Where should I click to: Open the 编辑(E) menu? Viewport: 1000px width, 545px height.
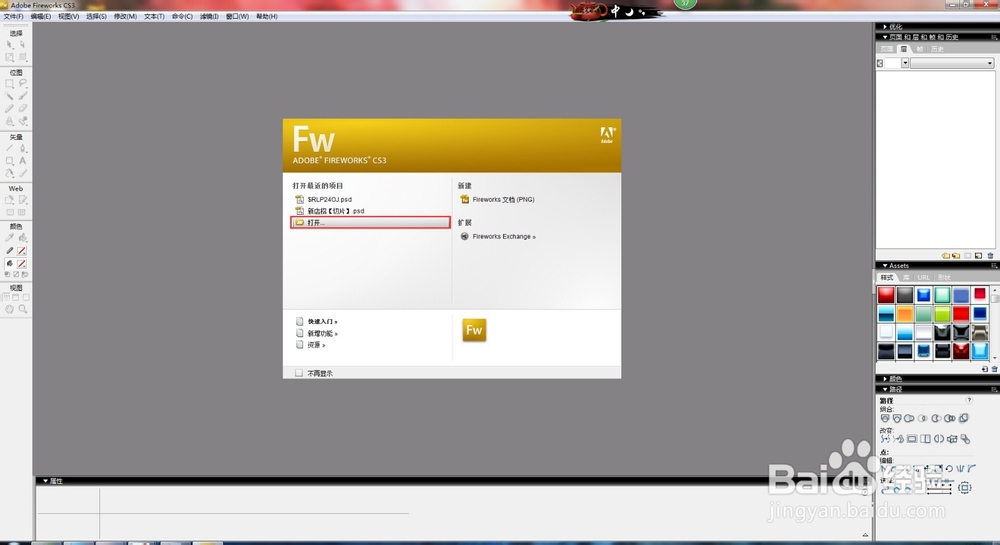(x=41, y=17)
